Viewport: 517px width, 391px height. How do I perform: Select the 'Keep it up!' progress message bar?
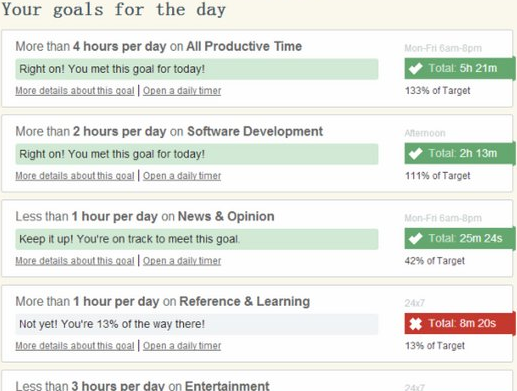[197, 239]
